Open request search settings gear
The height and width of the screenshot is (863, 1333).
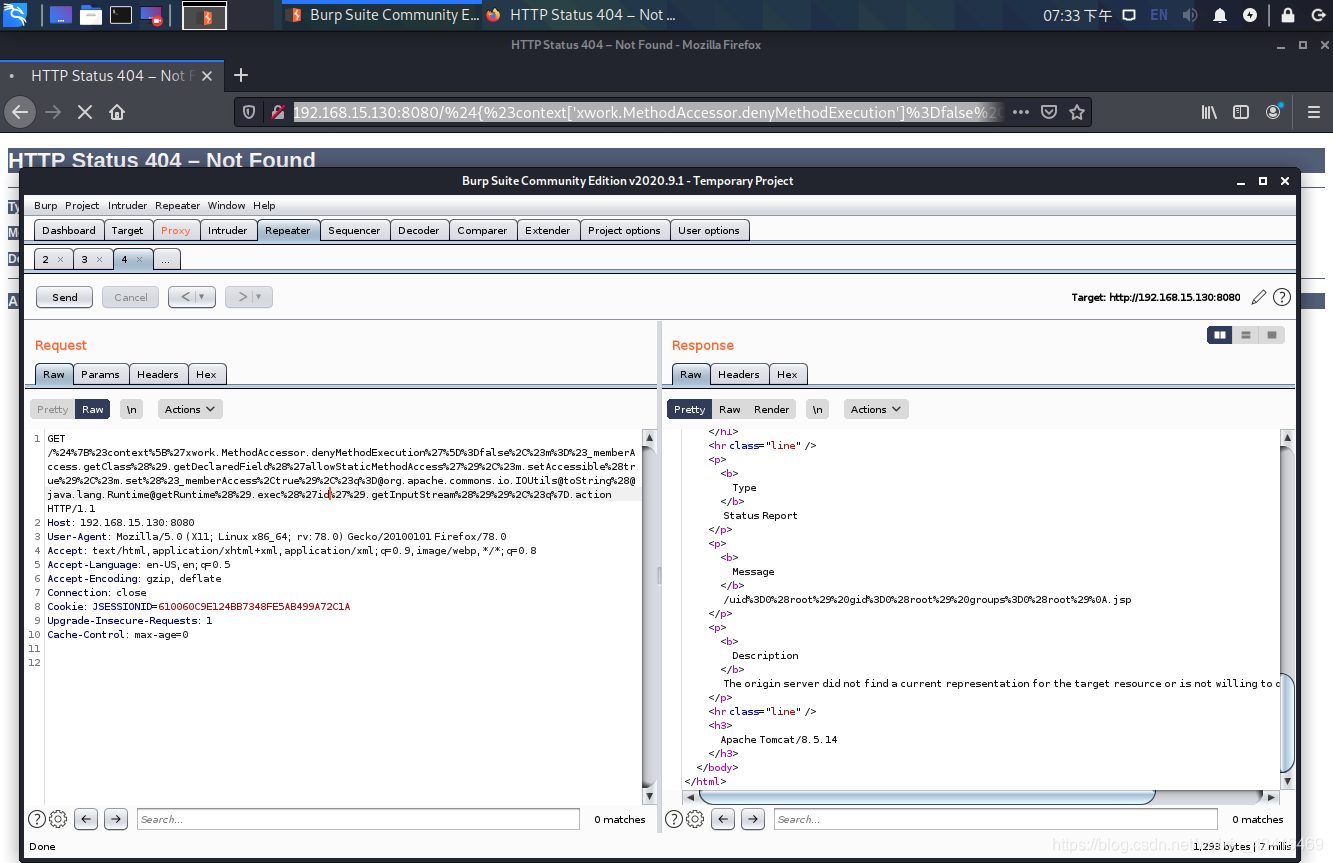tap(58, 819)
